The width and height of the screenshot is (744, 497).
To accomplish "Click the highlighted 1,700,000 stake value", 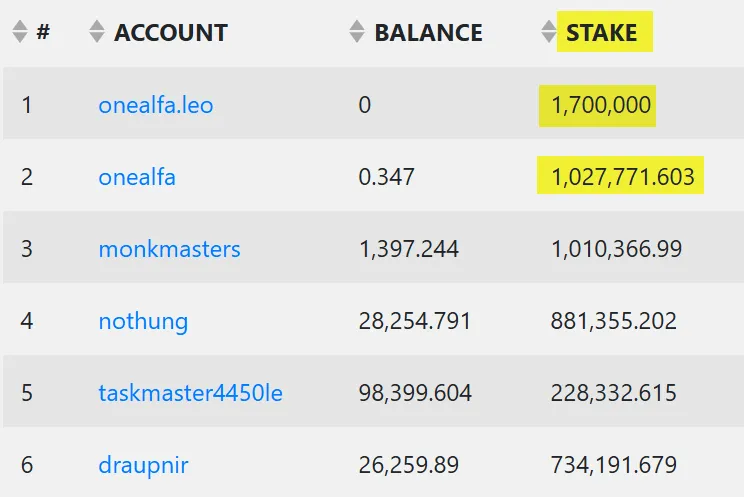I will [x=601, y=105].
